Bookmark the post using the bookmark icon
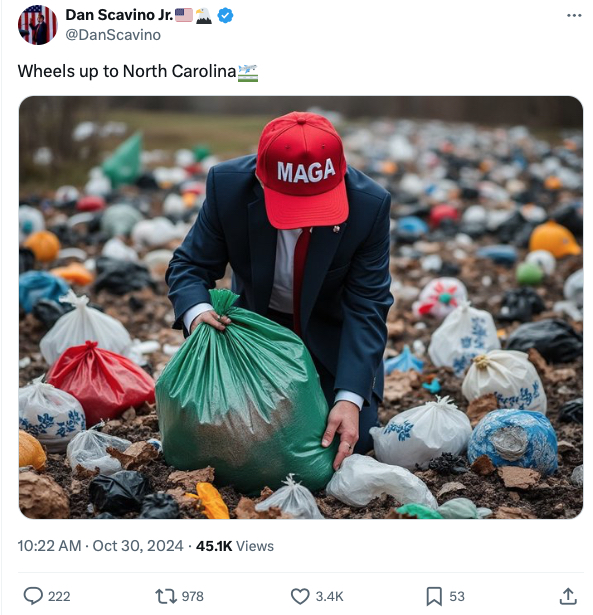This screenshot has height=615, width=593. pos(434,596)
